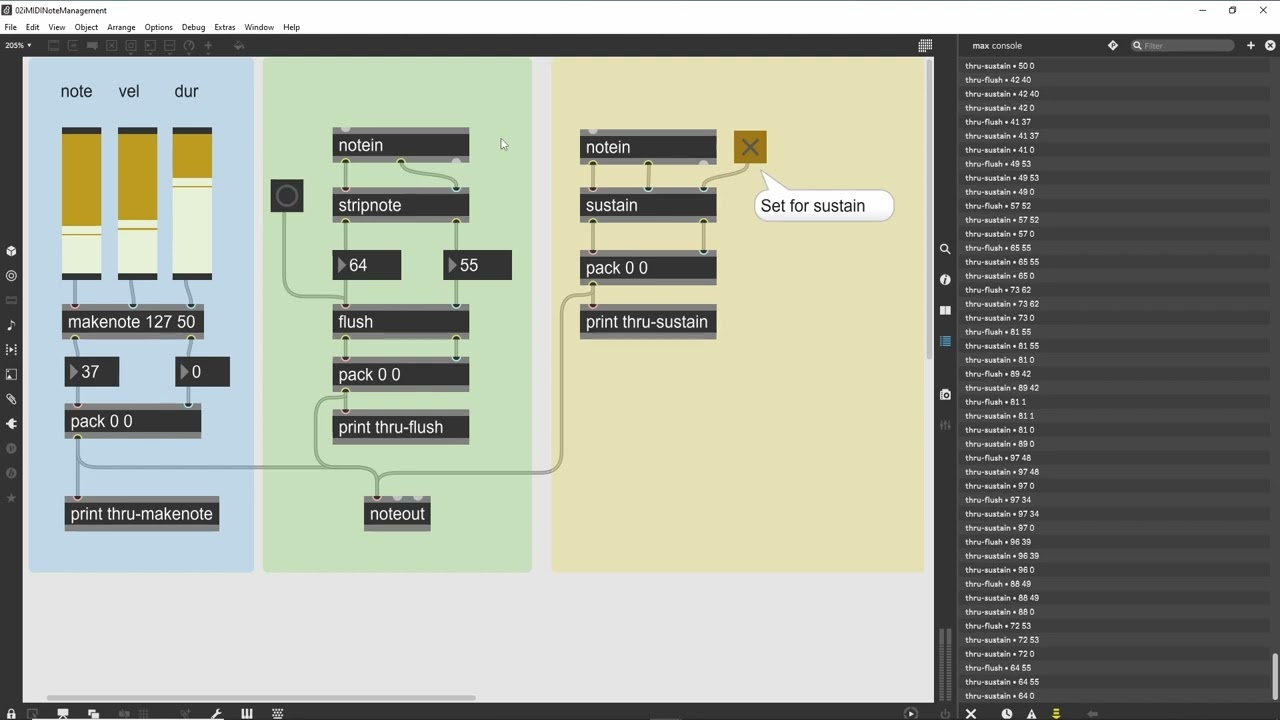Click the diamond icon beside the console filter
Image resolution: width=1280 pixels, height=720 pixels.
tap(1113, 45)
